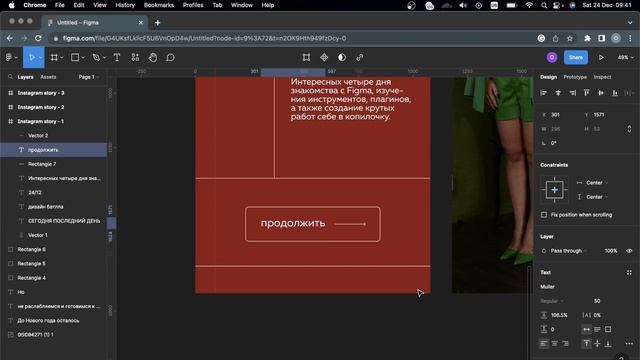
Task: Click the layer opacity 100% field
Action: coord(611,251)
